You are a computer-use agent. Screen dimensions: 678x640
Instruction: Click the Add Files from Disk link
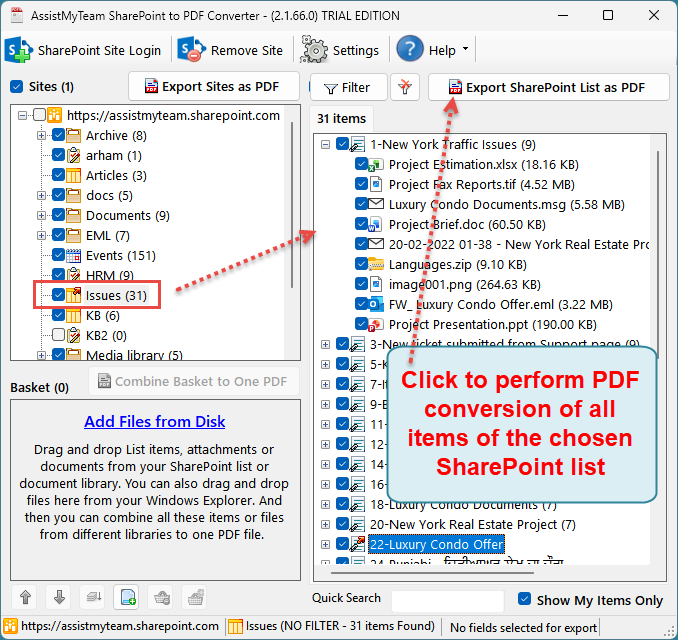(x=154, y=421)
